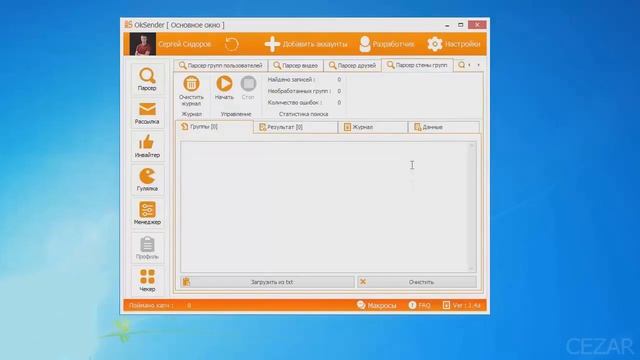Open the Менеджер section
The height and width of the screenshot is (360, 640).
[x=147, y=213]
